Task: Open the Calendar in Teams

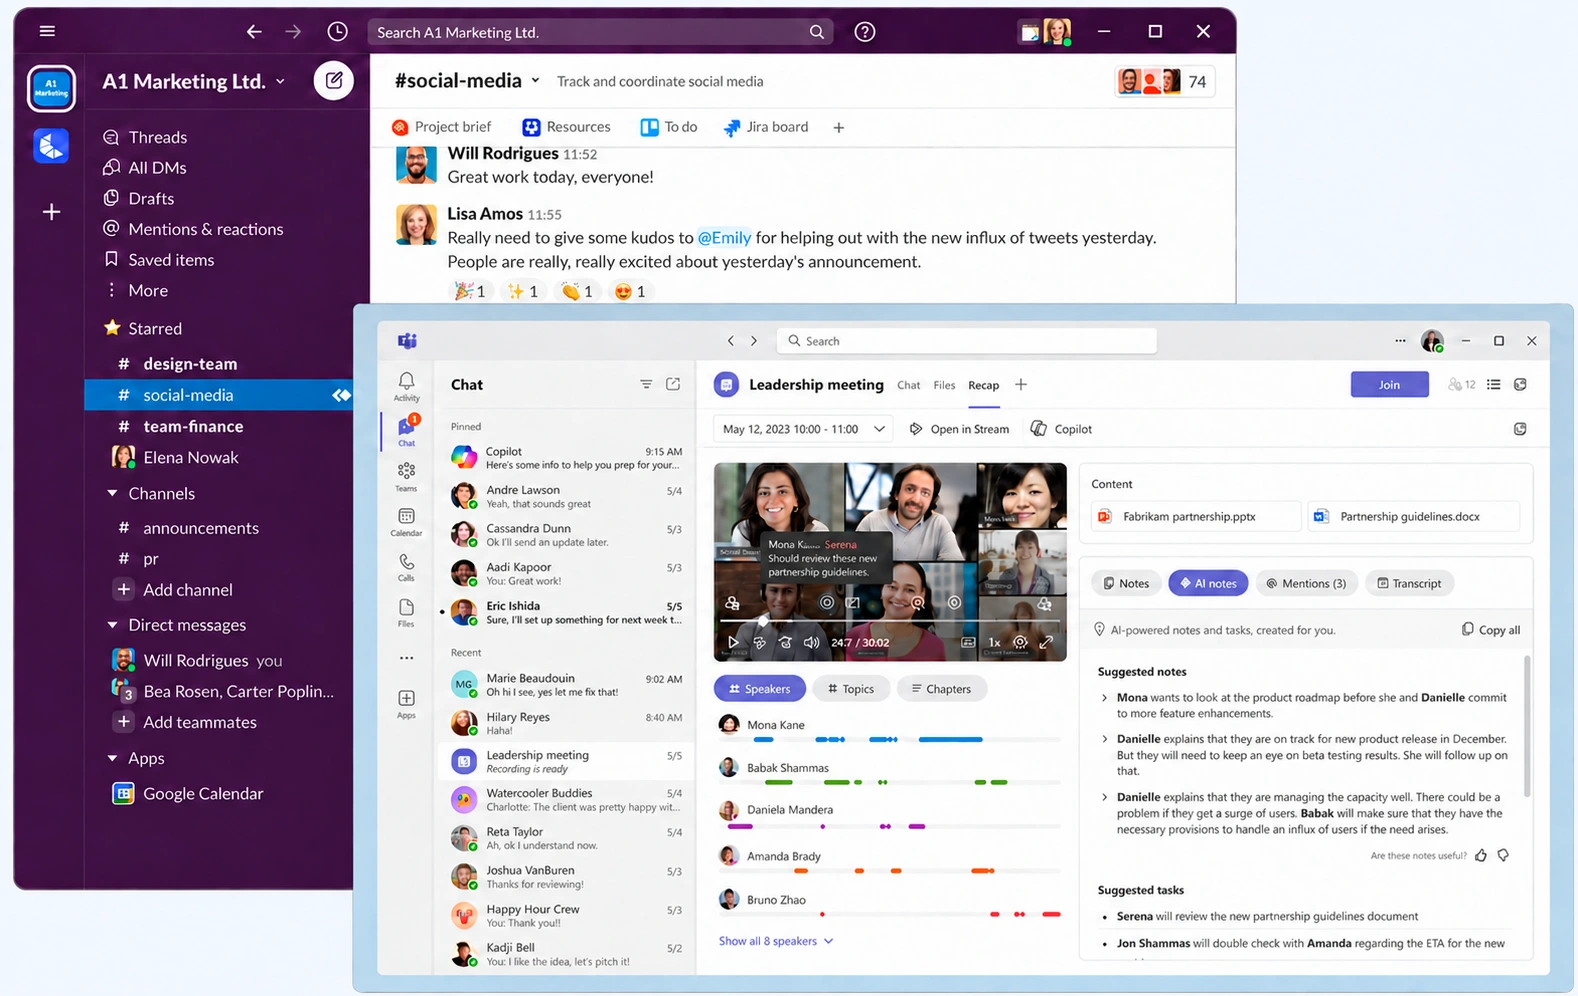Action: click(406, 522)
